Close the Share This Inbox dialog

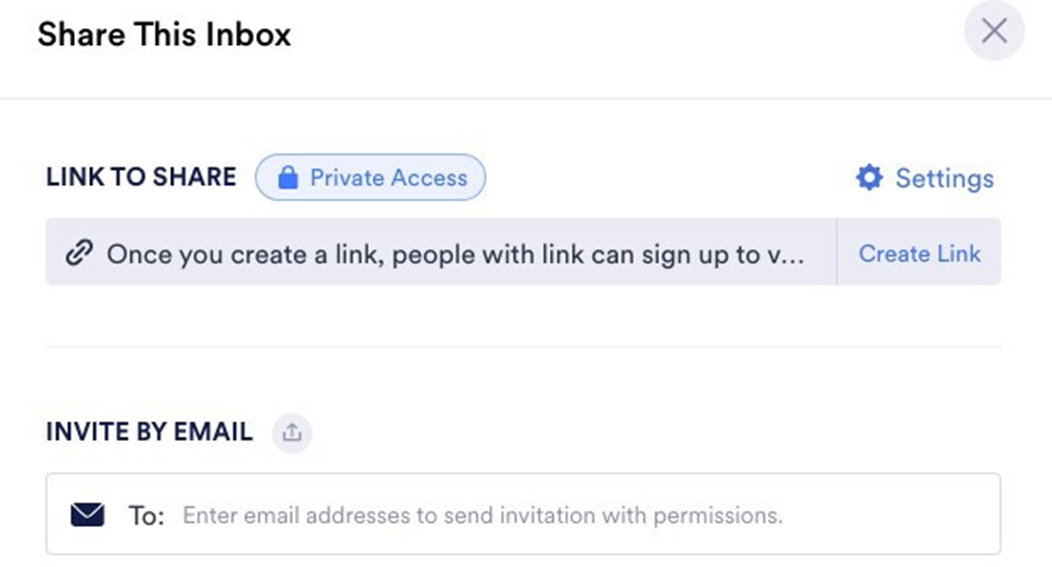(x=994, y=32)
